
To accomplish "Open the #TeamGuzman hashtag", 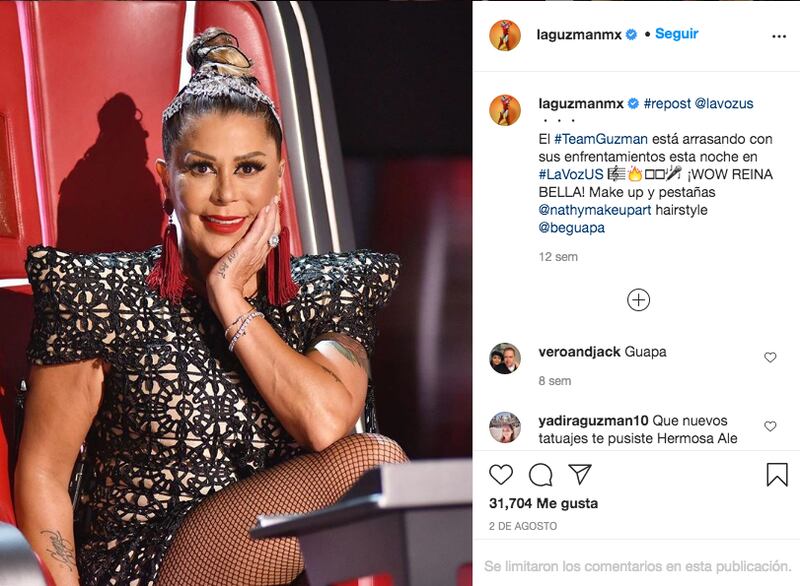I will (x=601, y=139).
